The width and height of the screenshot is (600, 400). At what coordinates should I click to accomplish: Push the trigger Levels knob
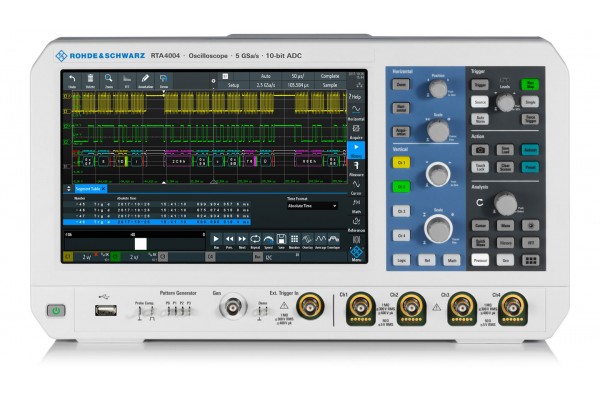click(x=505, y=102)
